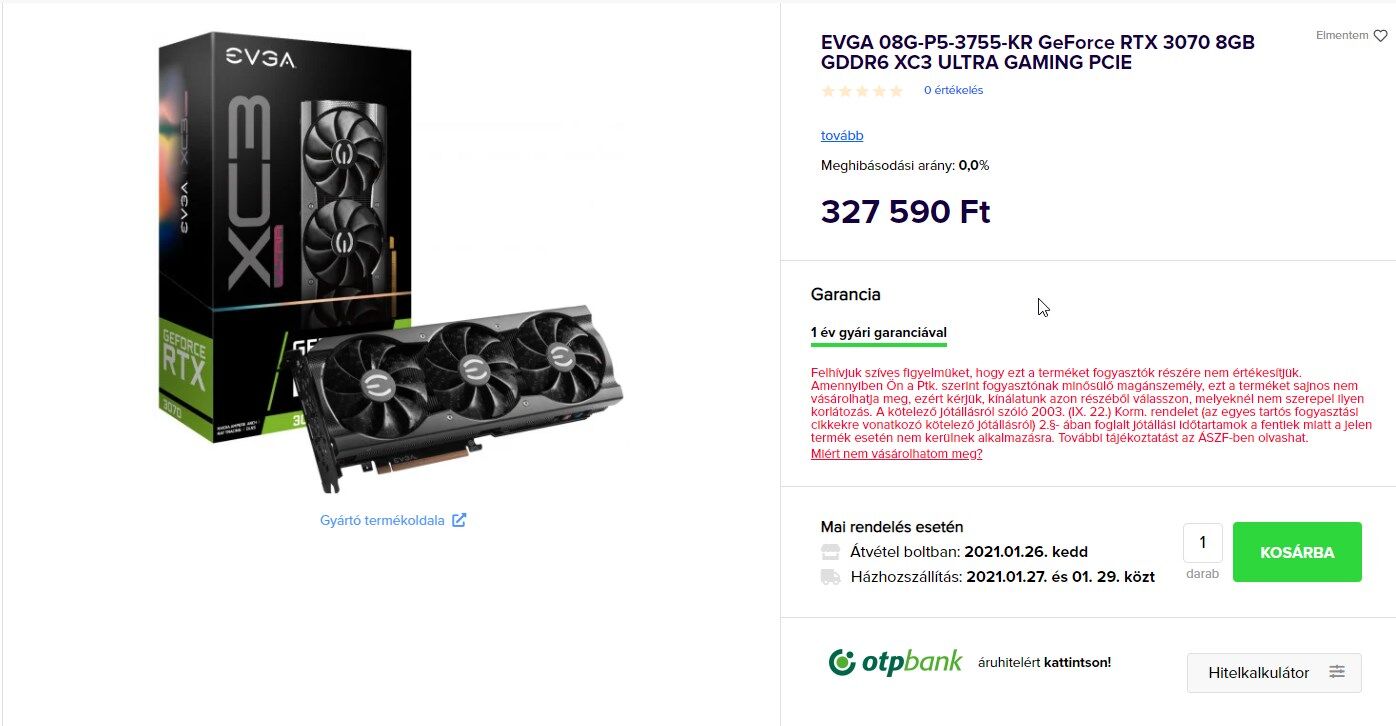1396x726 pixels.
Task: Click the heart icon next to Elmentem
Action: click(x=1380, y=36)
